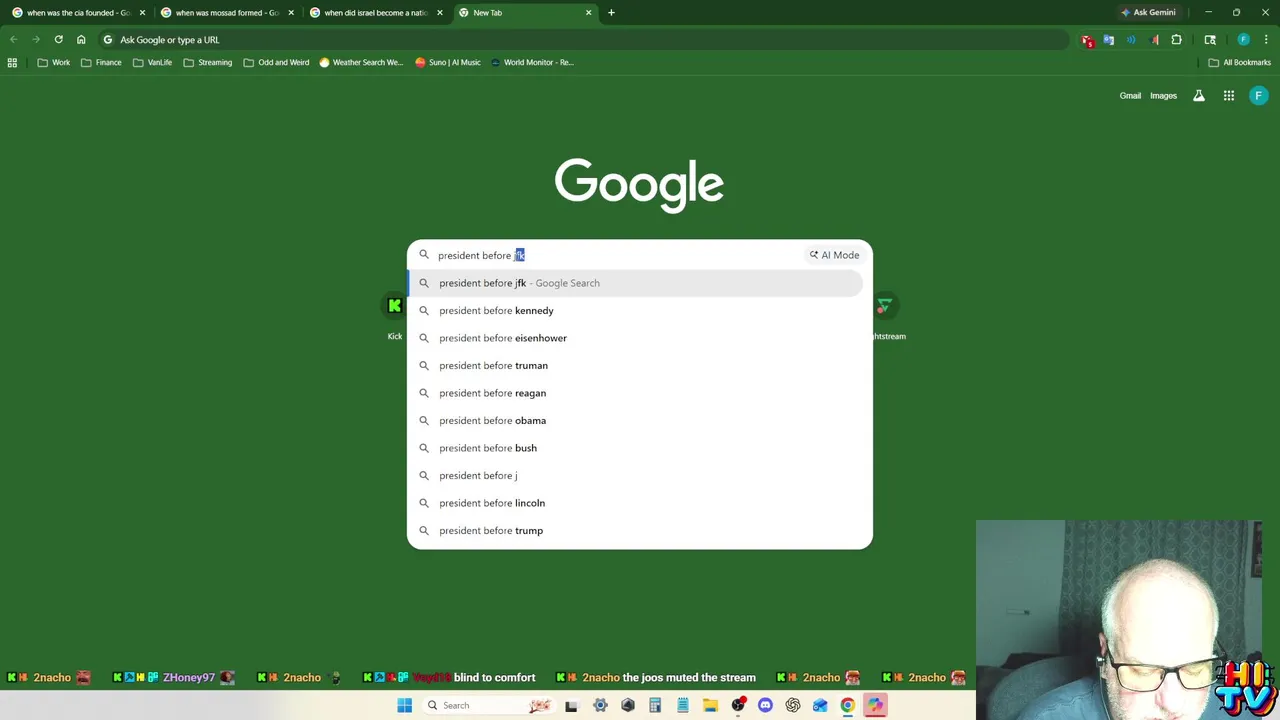Open the Work bookmarks folder
This screenshot has width=1280, height=720.
[x=54, y=62]
